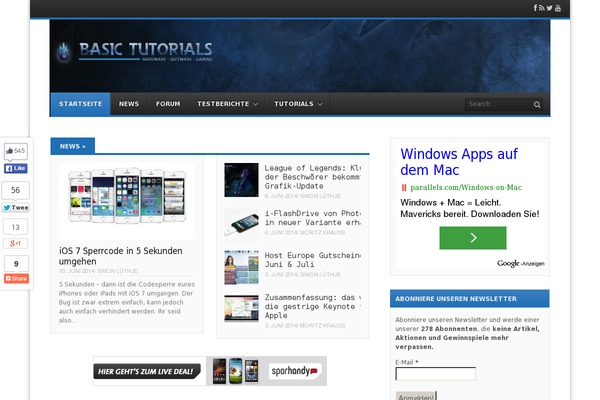600x400 pixels.
Task: Click the Abonniere unseren Newsletter header
Action: (x=470, y=299)
